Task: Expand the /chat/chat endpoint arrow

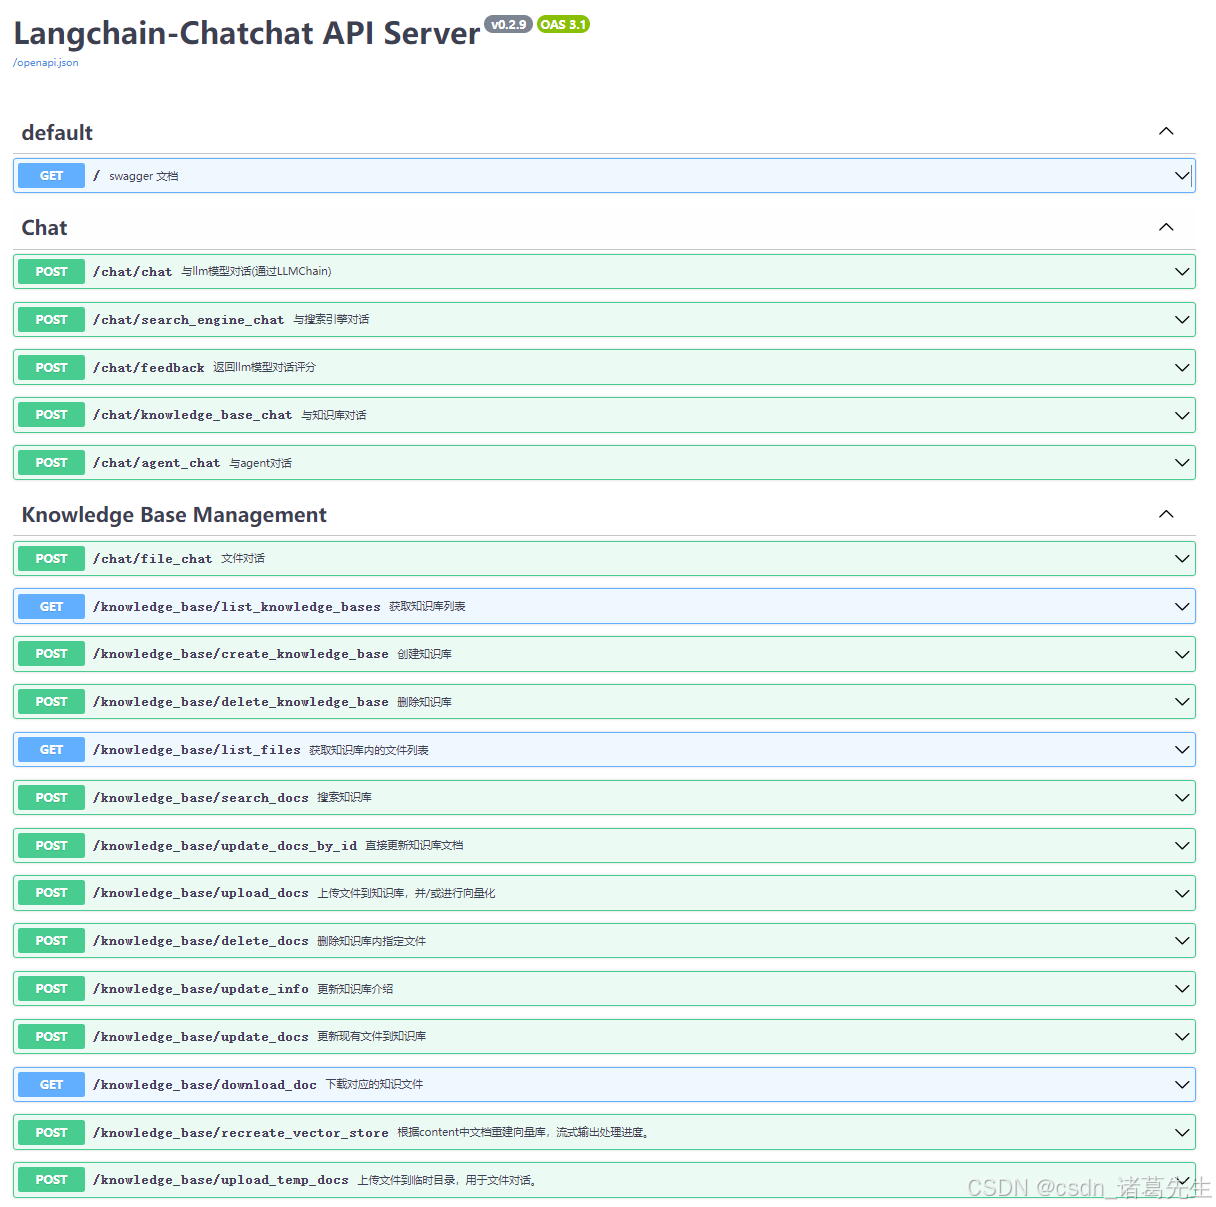Action: click(x=1182, y=272)
